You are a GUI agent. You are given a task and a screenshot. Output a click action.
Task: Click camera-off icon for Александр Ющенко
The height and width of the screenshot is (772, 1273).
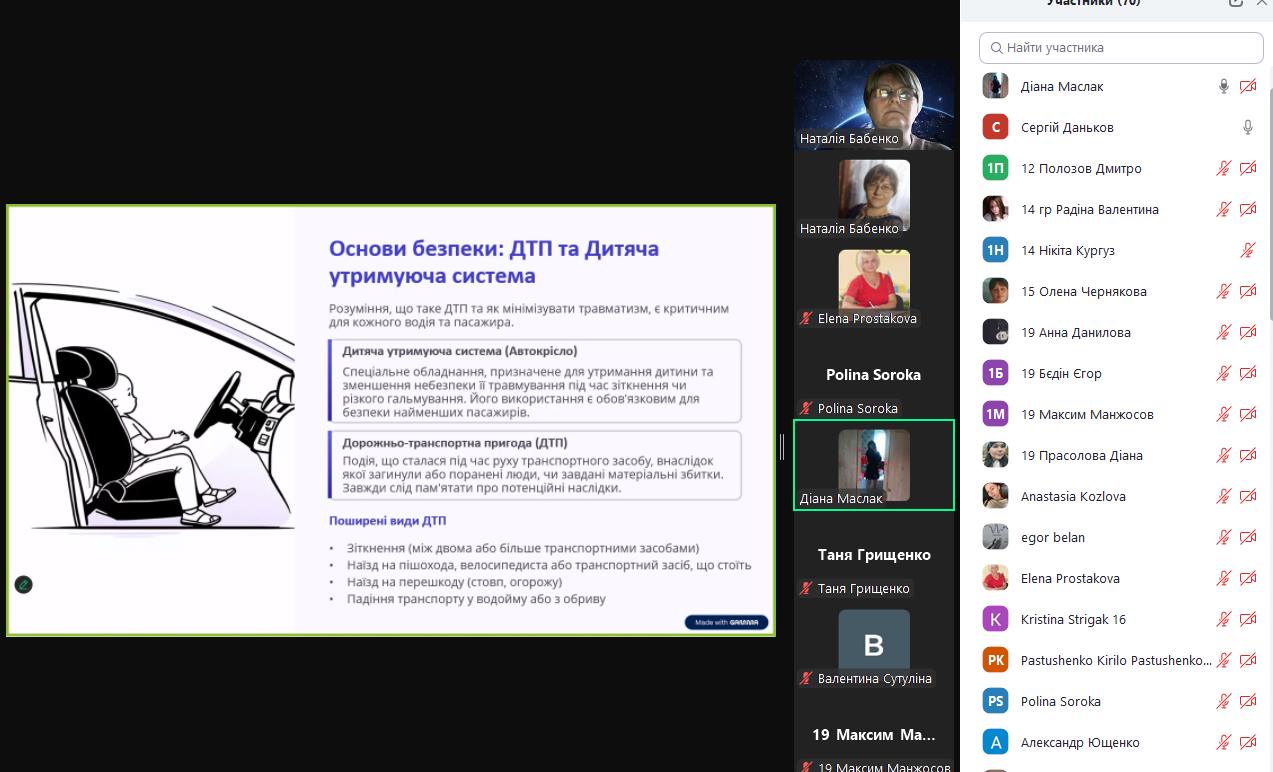[x=1247, y=743]
